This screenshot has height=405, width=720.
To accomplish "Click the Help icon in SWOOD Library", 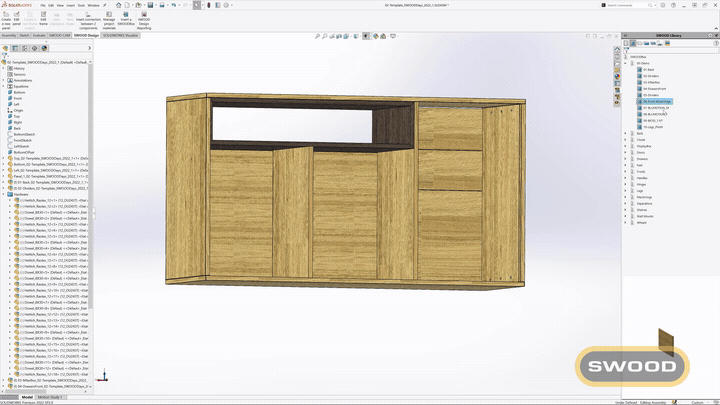I will pyautogui.click(x=716, y=43).
